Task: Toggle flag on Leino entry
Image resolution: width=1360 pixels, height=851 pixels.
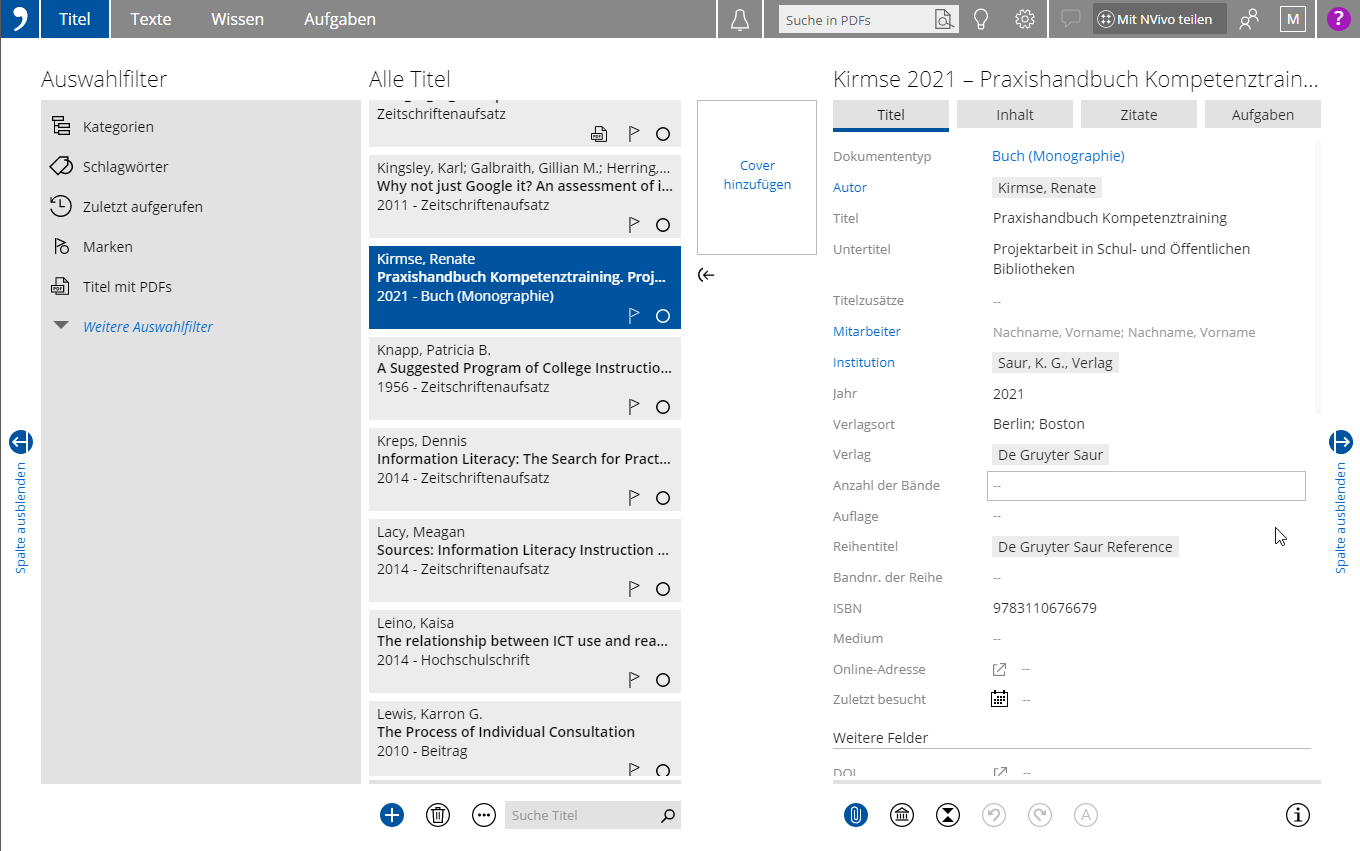Action: [633, 680]
